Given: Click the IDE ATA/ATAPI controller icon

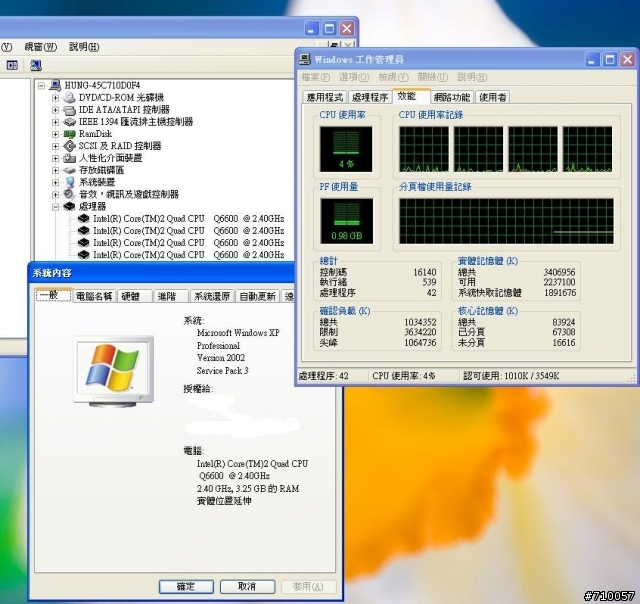Looking at the screenshot, I should [69, 110].
